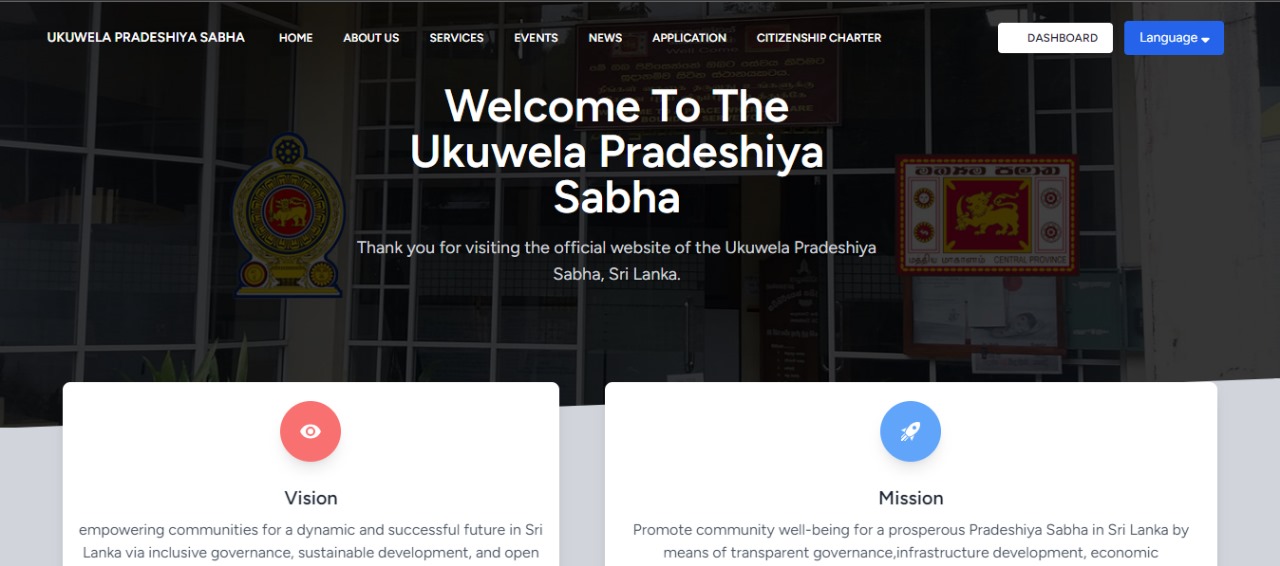This screenshot has width=1280, height=566.
Task: Click the red Vision eye icon
Action: pyautogui.click(x=310, y=431)
